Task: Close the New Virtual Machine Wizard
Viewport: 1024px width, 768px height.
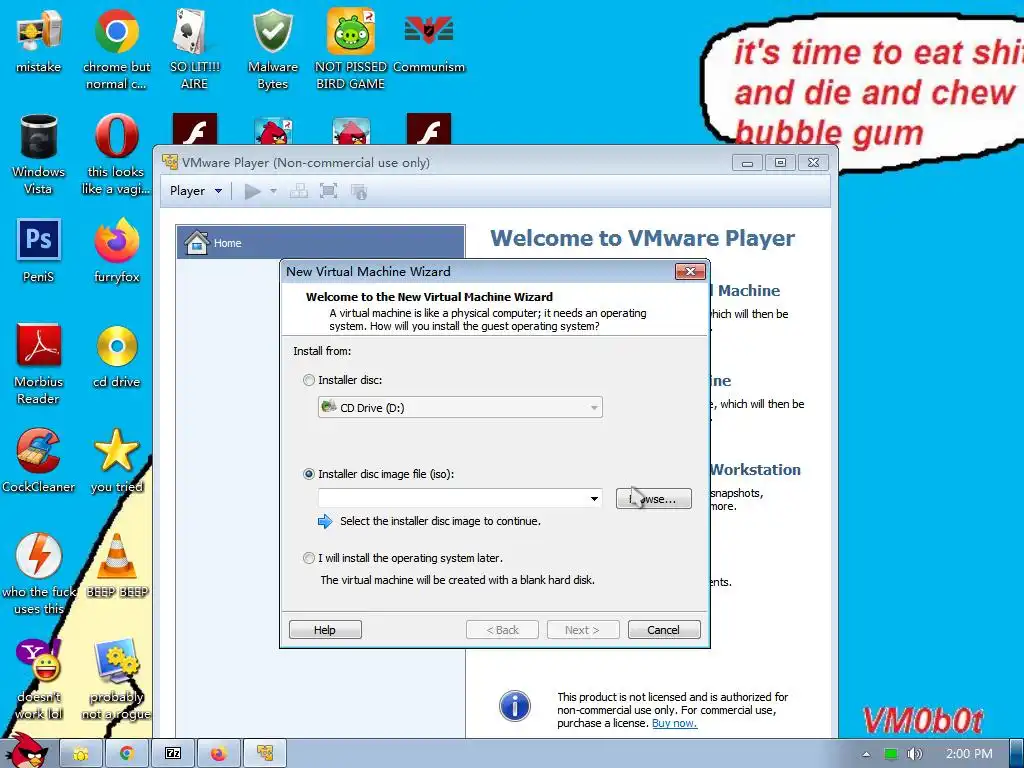Action: pyautogui.click(x=690, y=271)
